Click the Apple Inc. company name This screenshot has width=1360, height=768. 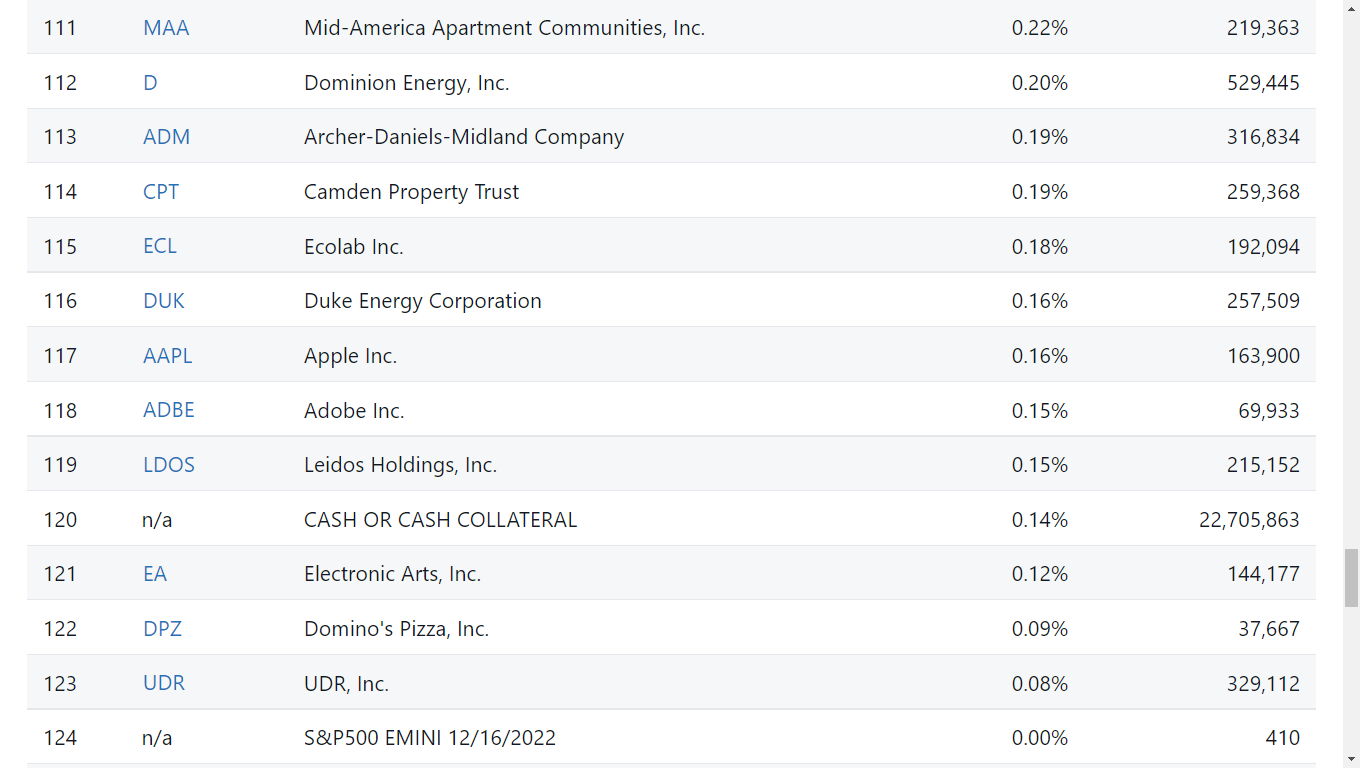(x=350, y=356)
